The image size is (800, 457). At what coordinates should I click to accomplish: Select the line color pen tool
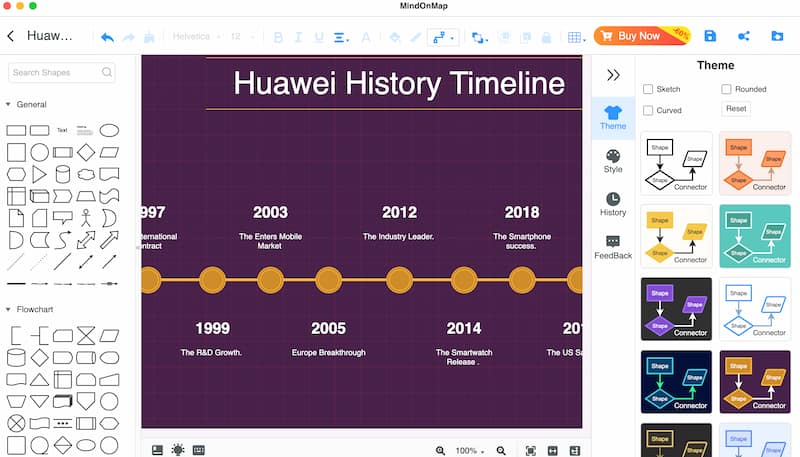416,37
